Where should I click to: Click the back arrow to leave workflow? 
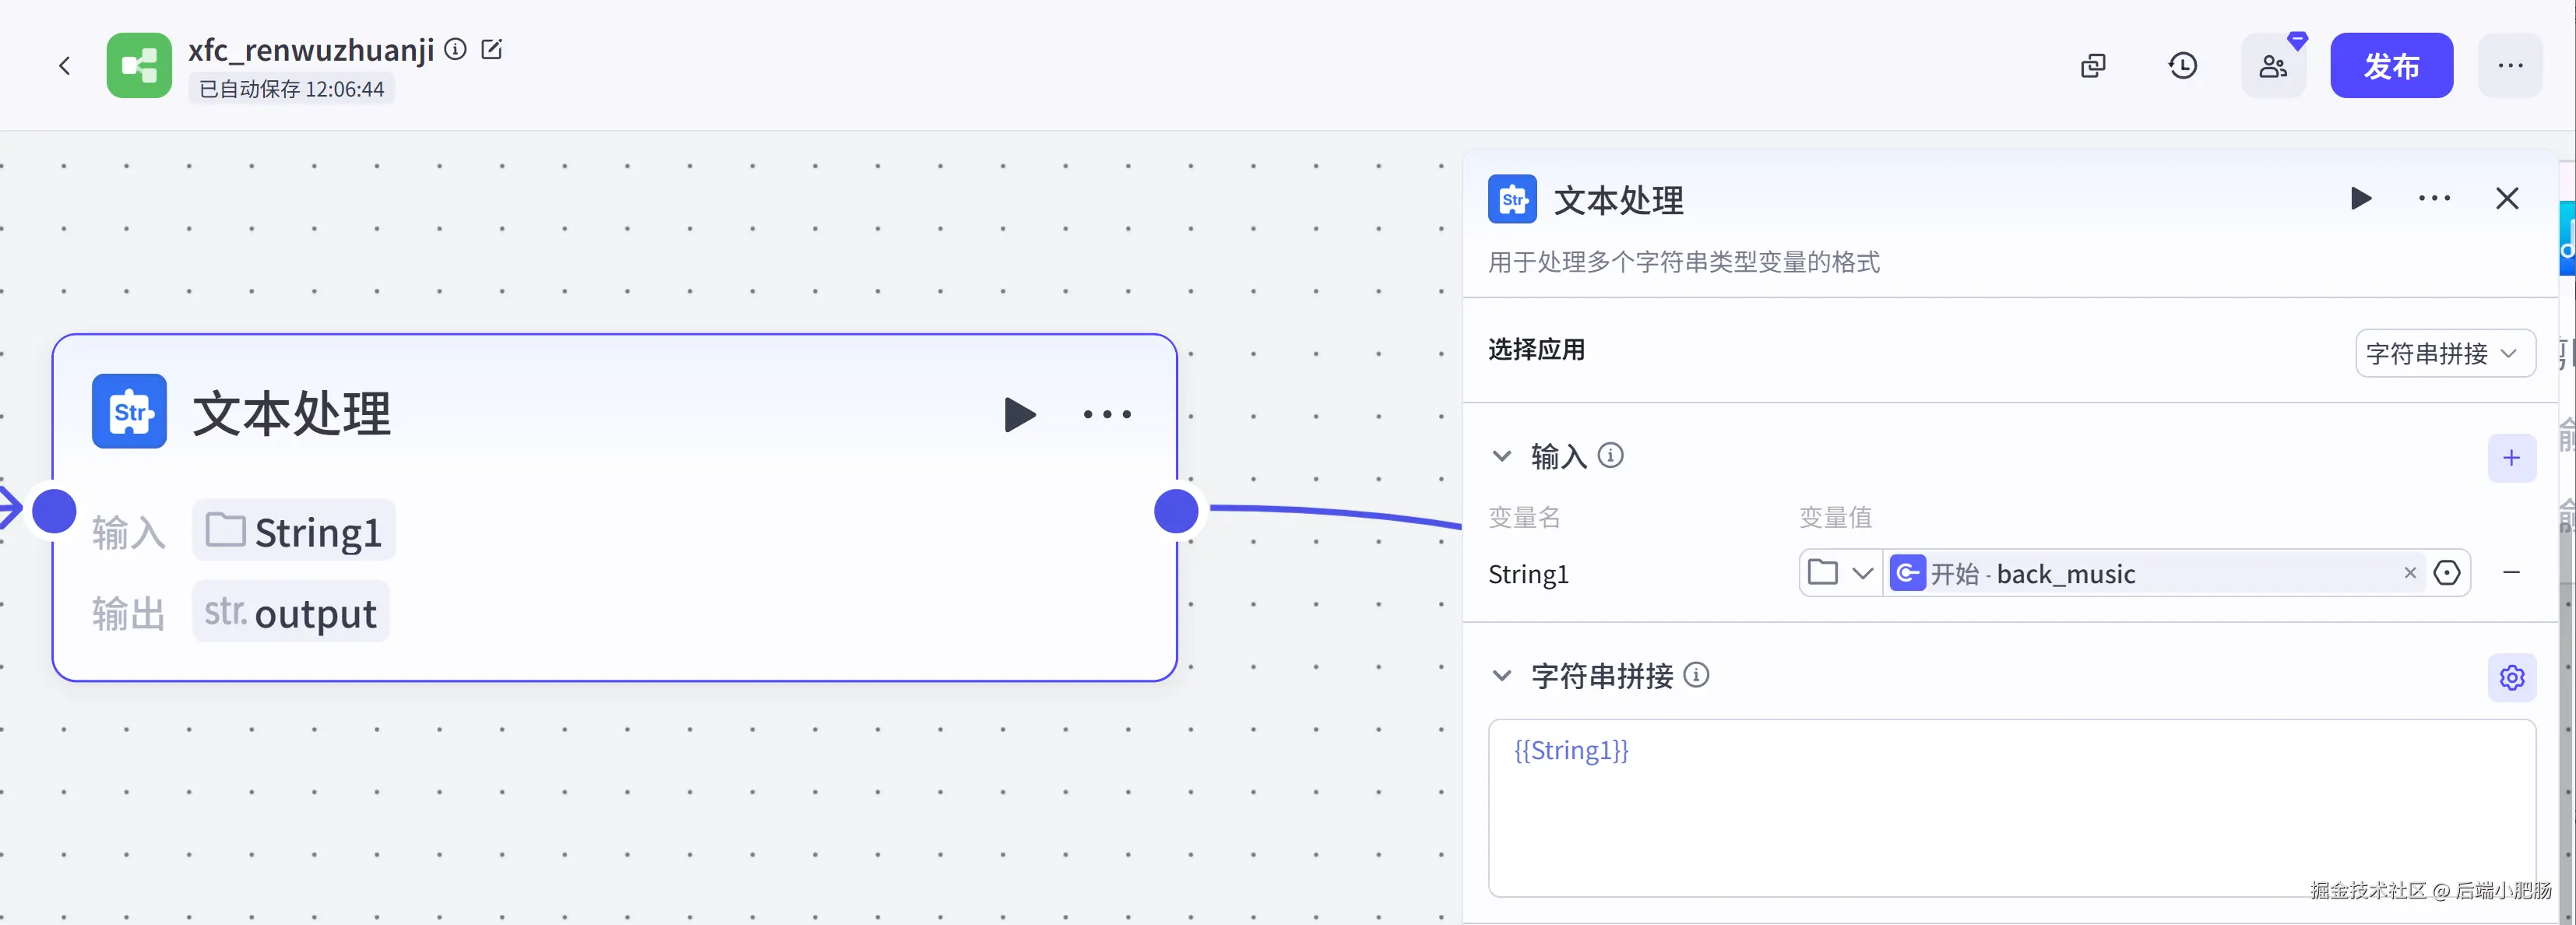(x=65, y=66)
